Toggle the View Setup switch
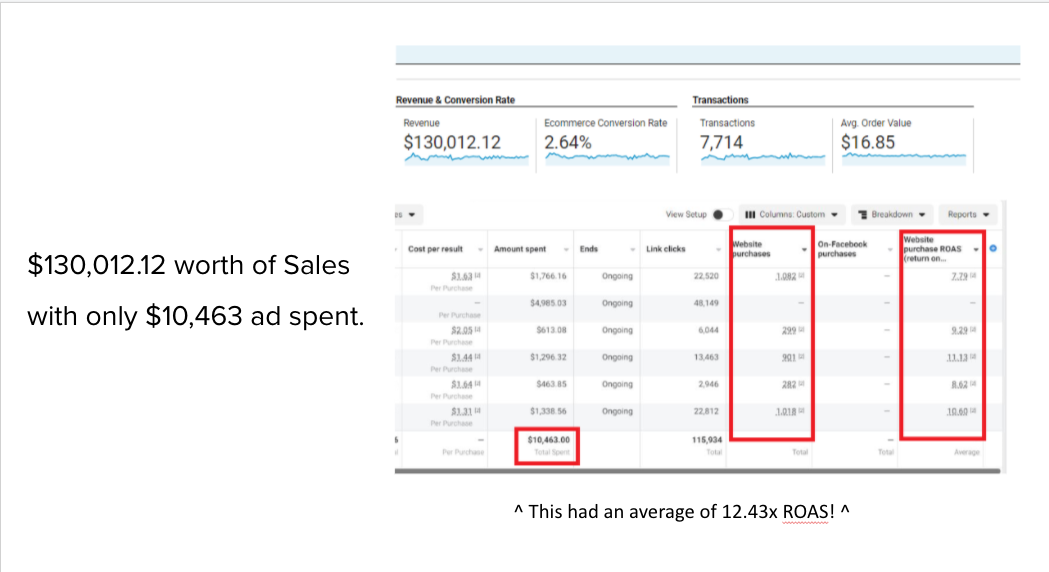The image size is (1049, 572). [725, 214]
